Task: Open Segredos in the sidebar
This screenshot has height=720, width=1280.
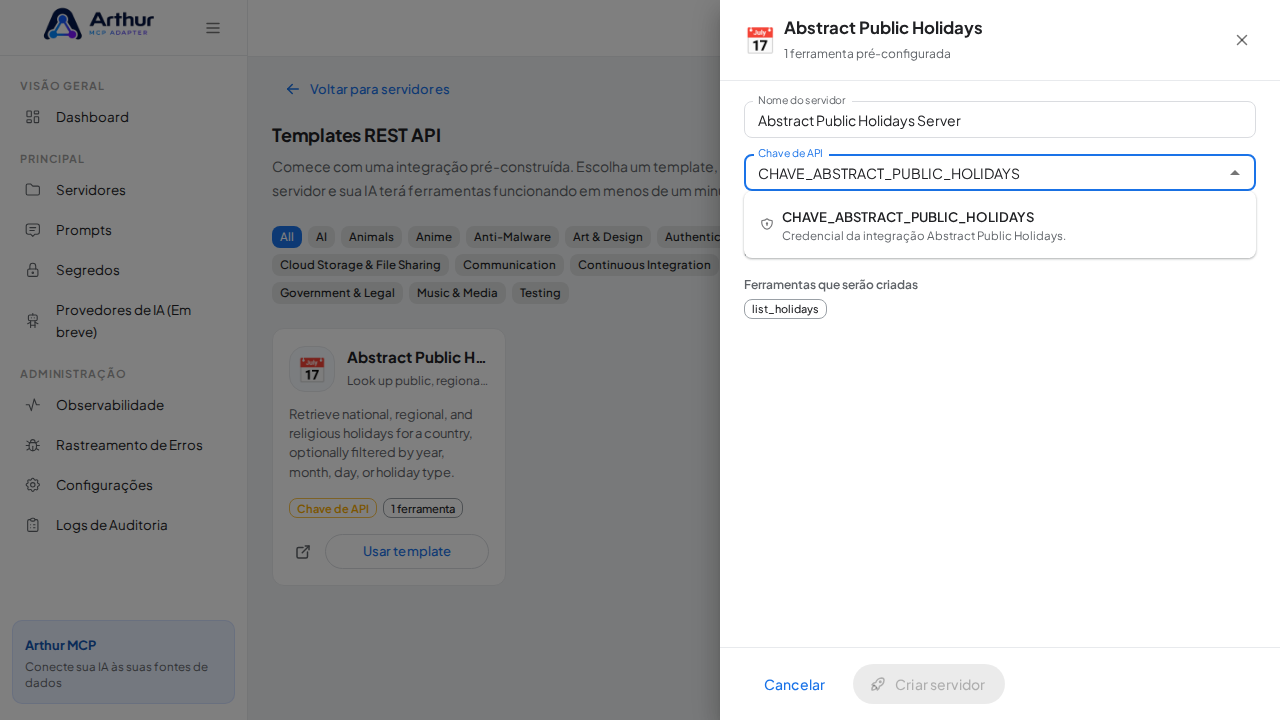Action: [124, 270]
